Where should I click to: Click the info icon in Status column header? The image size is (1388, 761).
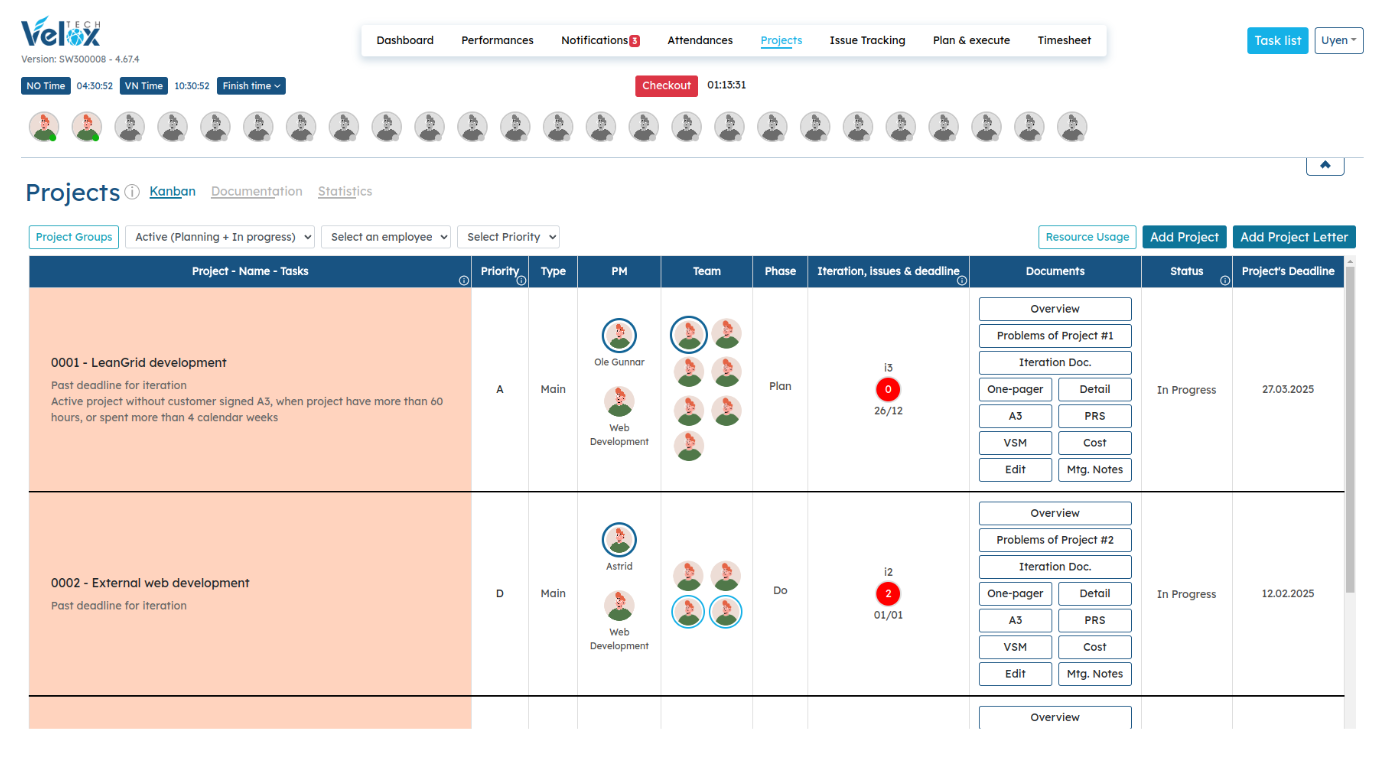click(1225, 281)
